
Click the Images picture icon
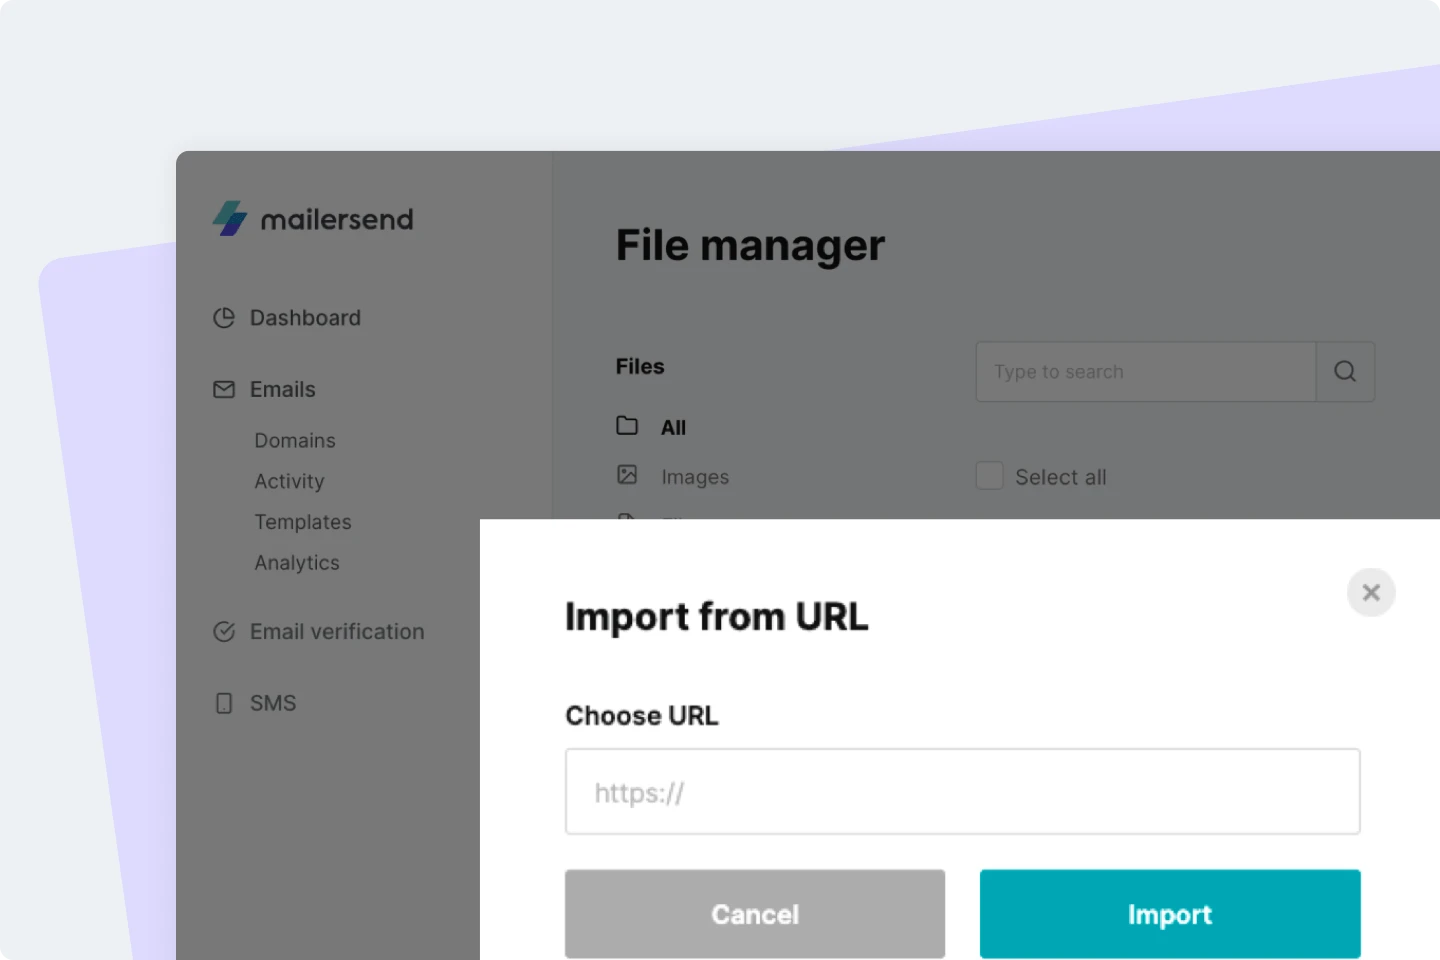(x=627, y=475)
